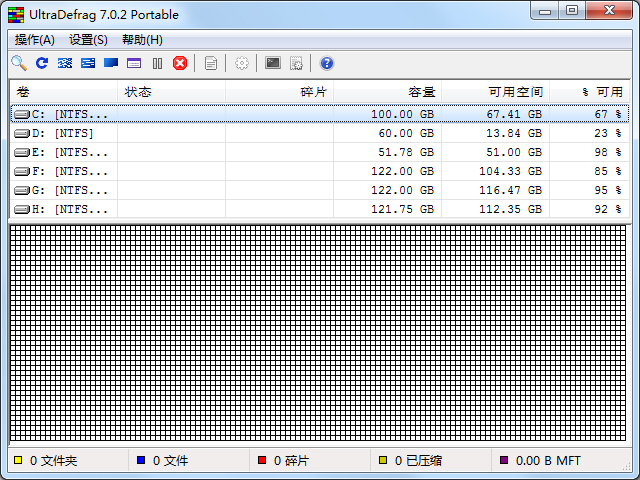Open the blue Help icon
Screen dimensions: 640x480
327,63
